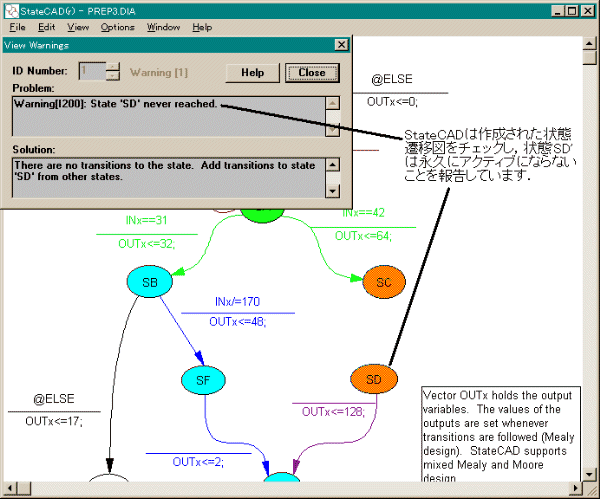
Task: Click the OUTx<=128 transition output label
Action: pos(329,412)
